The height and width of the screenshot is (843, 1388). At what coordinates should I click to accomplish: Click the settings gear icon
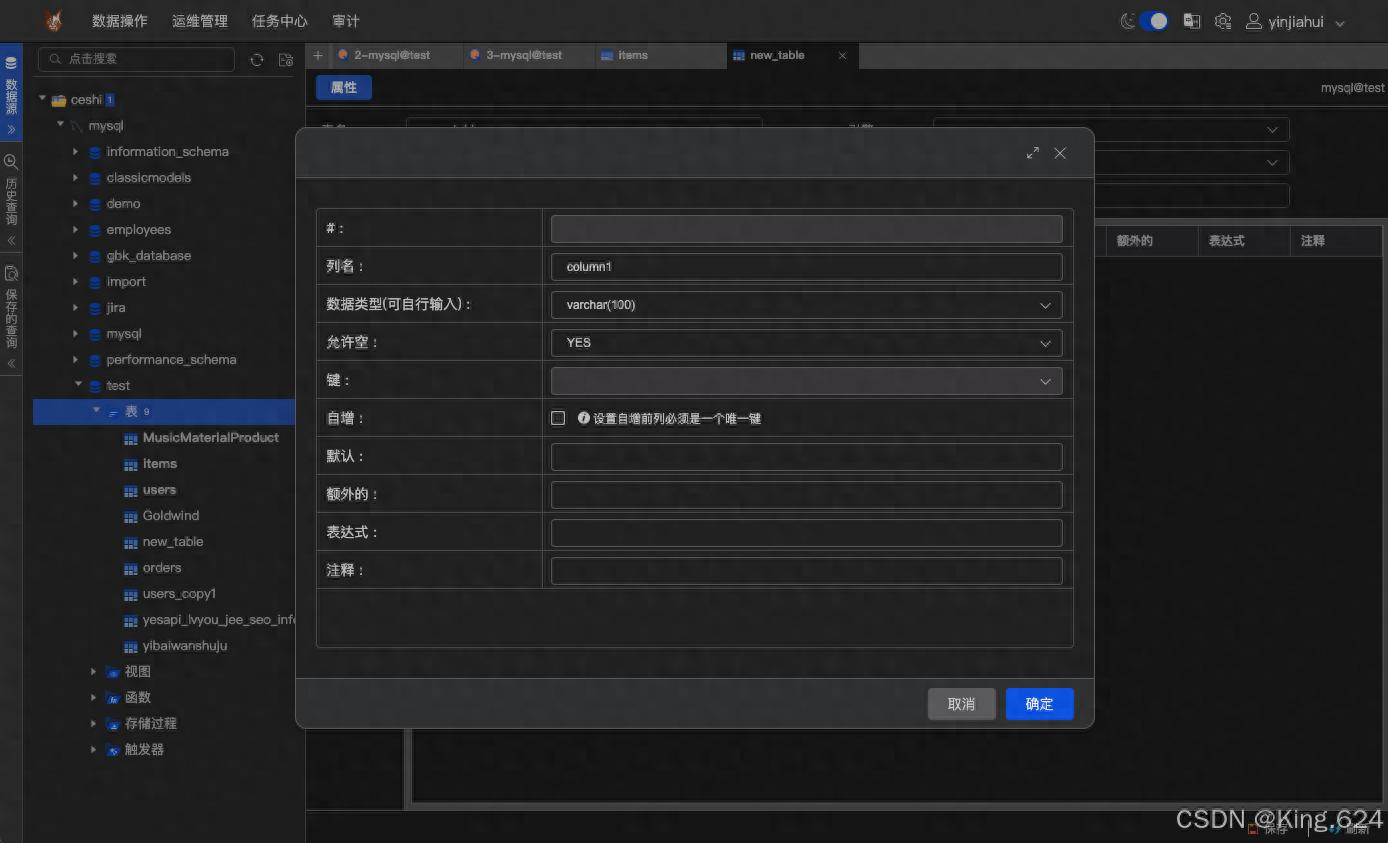click(1222, 21)
